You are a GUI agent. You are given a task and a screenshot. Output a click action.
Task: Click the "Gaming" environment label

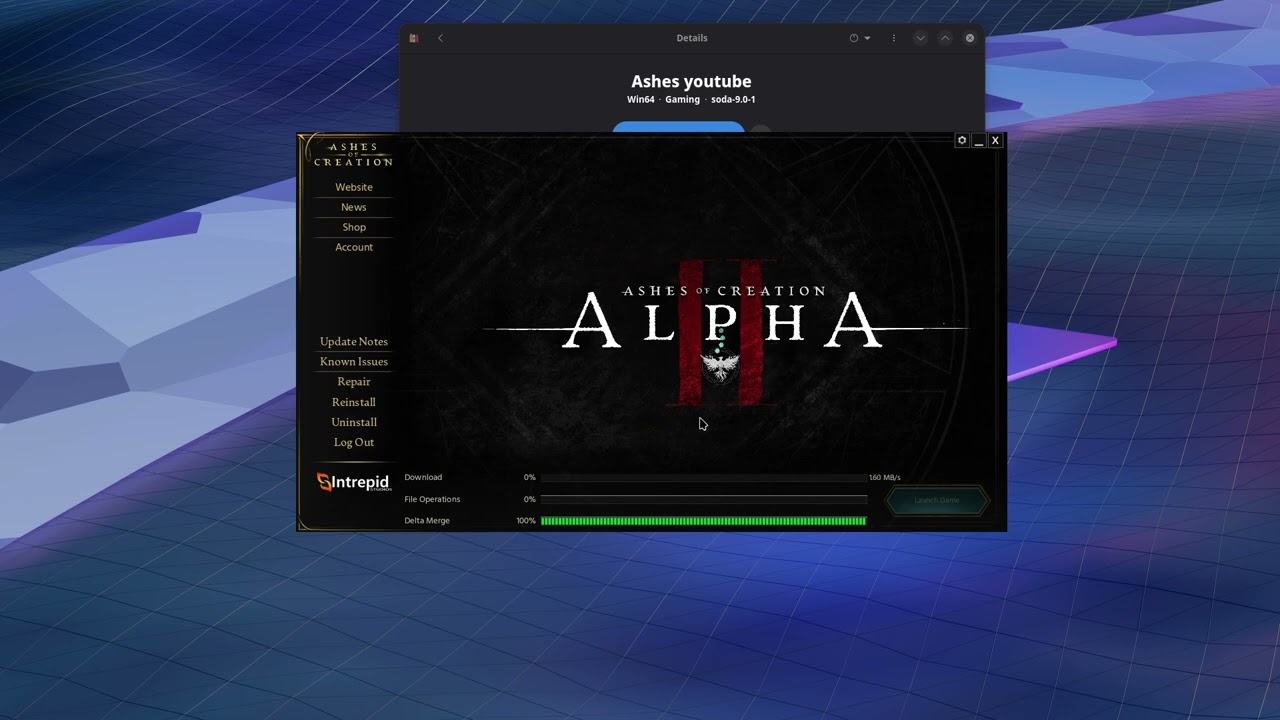click(x=682, y=100)
